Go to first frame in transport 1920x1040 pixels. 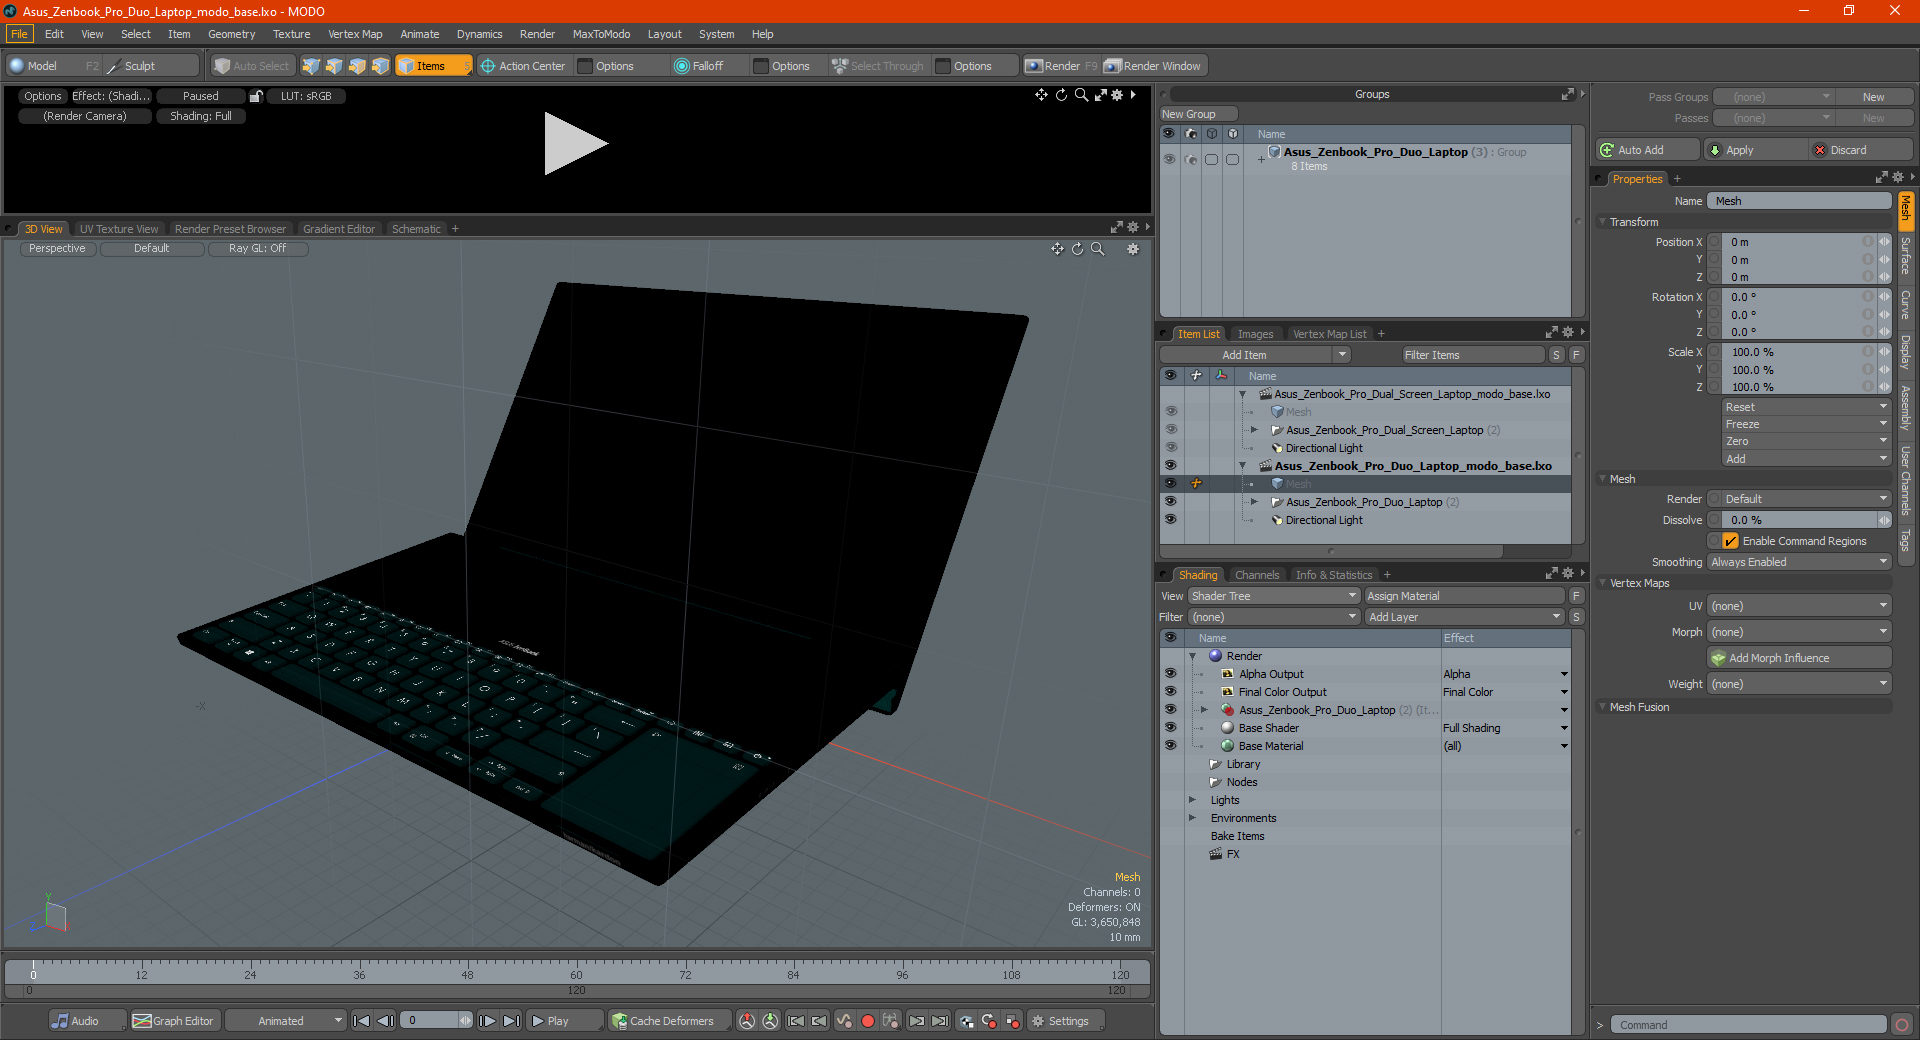(x=362, y=1021)
